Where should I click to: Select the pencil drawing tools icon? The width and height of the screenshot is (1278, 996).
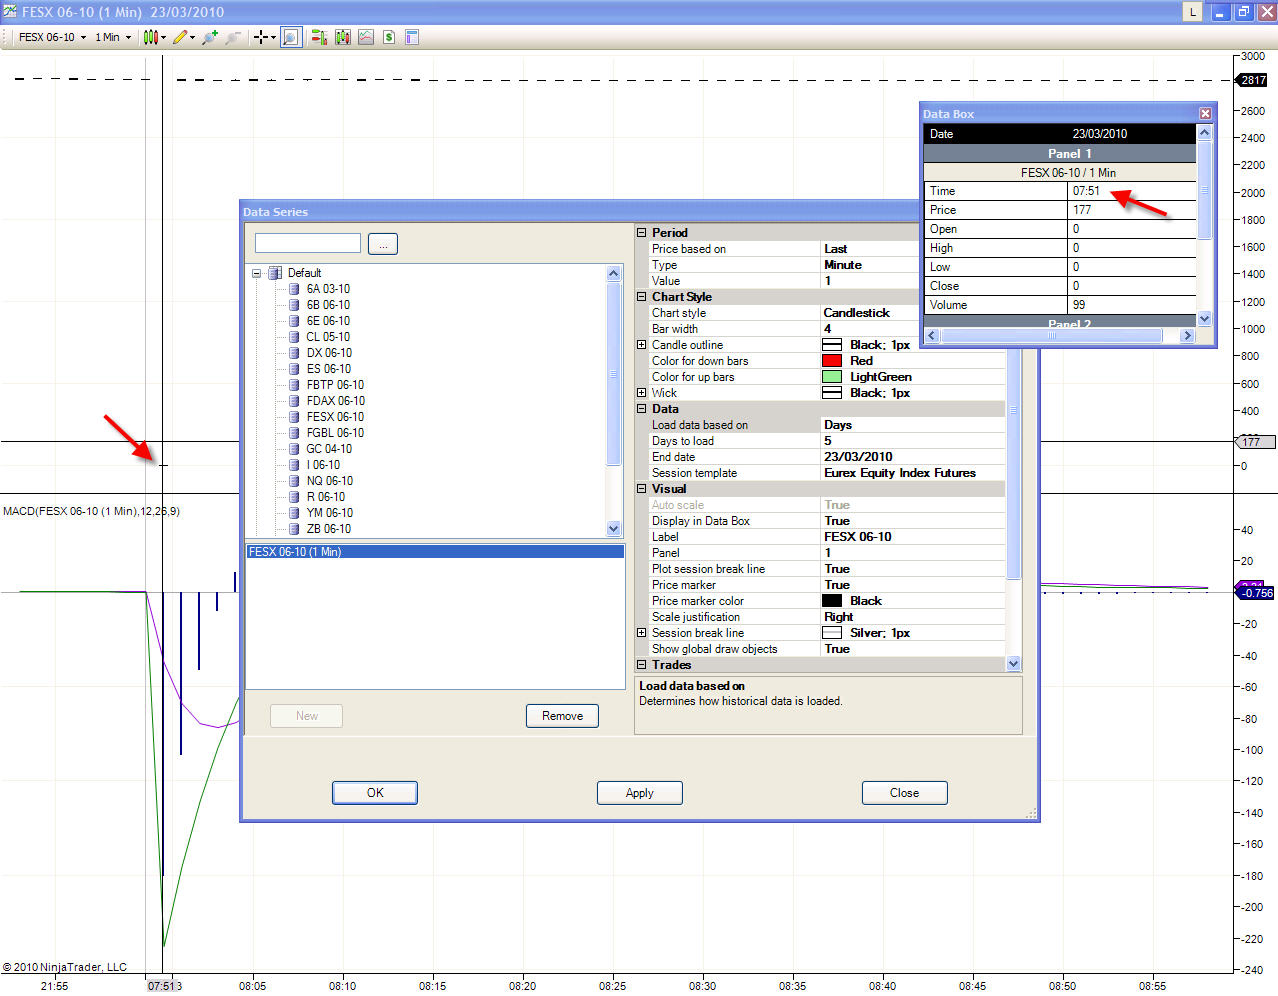(180, 37)
